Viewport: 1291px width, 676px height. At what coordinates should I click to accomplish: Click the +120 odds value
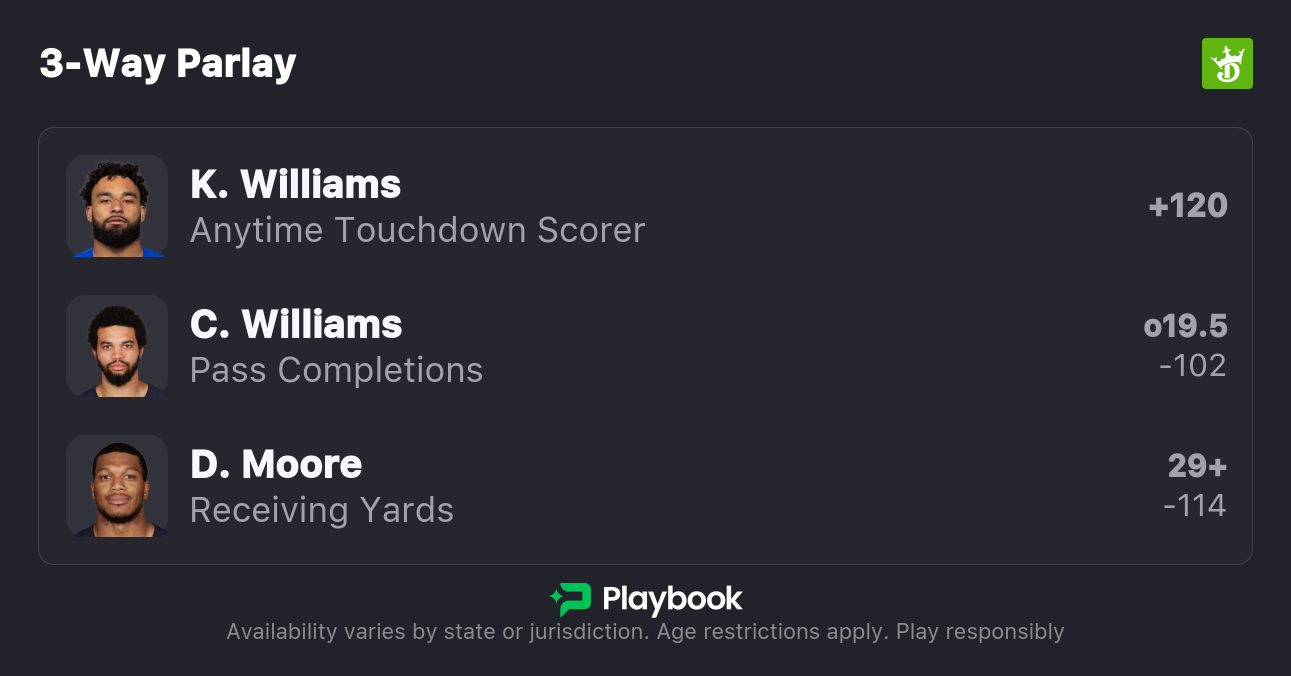pos(1188,205)
